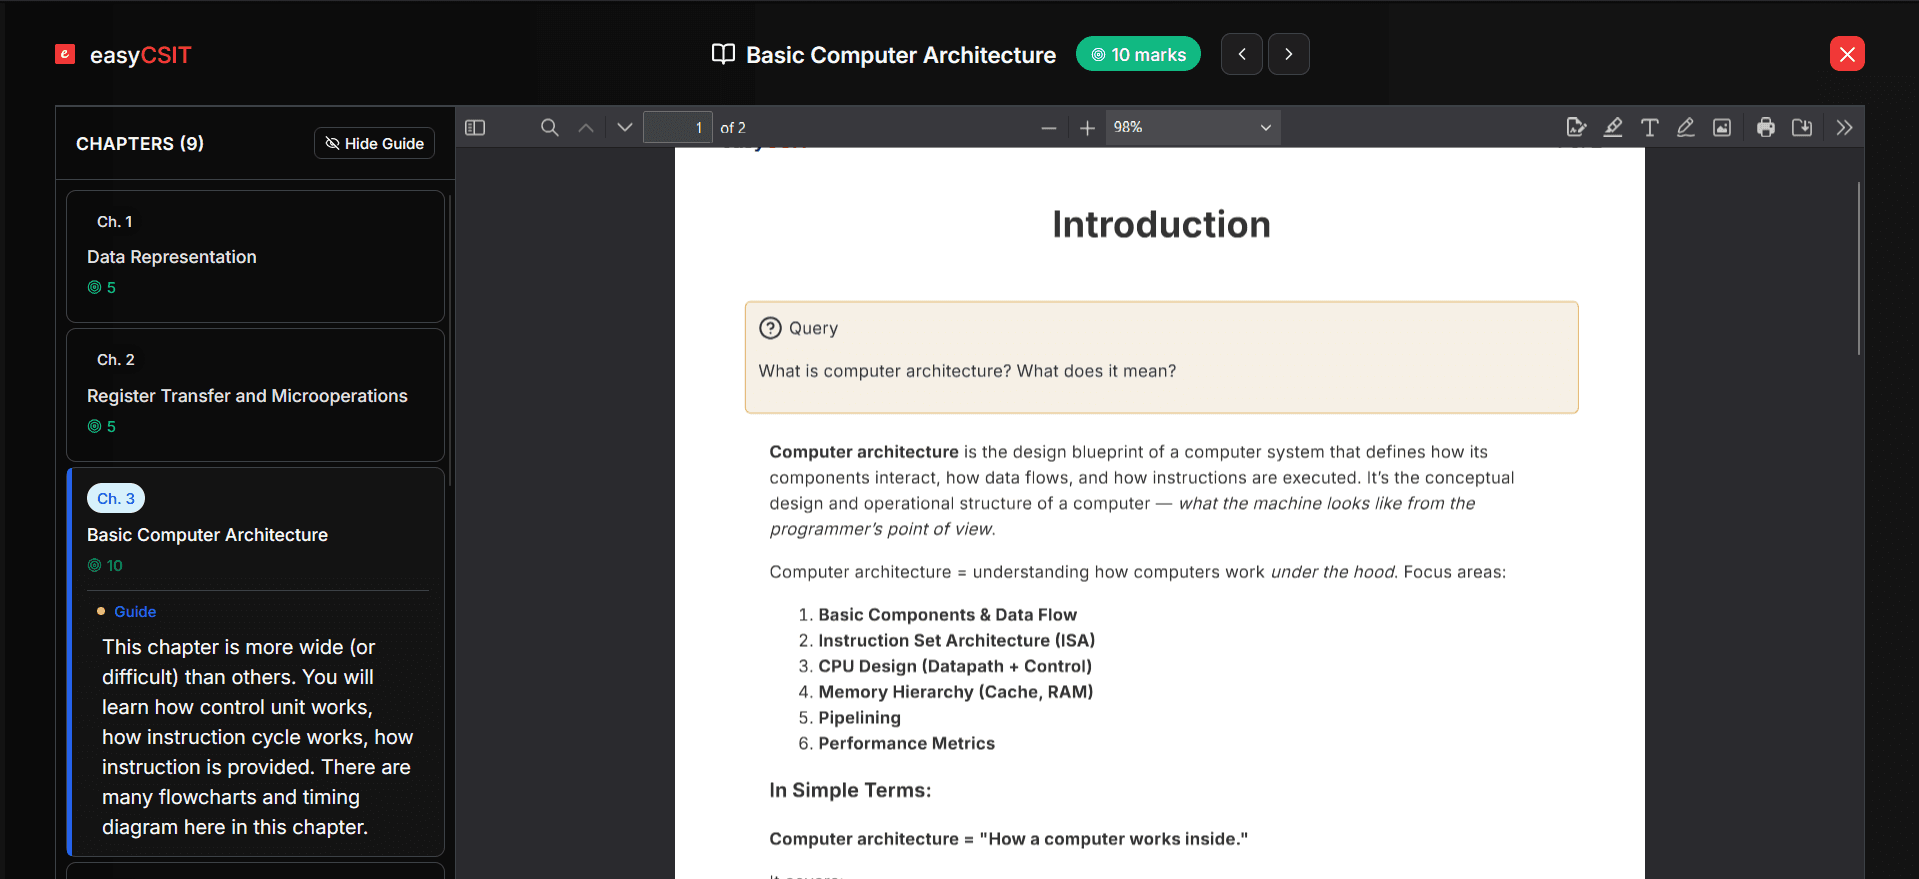The height and width of the screenshot is (879, 1919).
Task: Click the marks value 5 under Register Transfer
Action: pyautogui.click(x=111, y=427)
